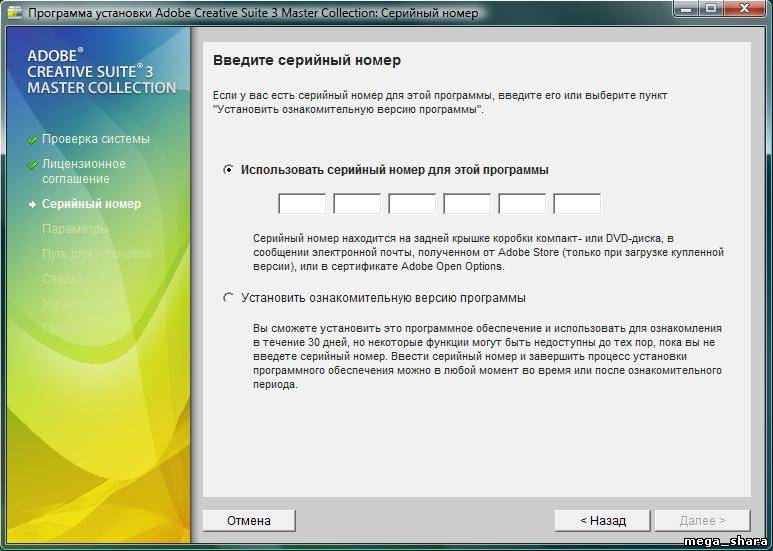
Task: Click the Отмена button
Action: [249, 520]
